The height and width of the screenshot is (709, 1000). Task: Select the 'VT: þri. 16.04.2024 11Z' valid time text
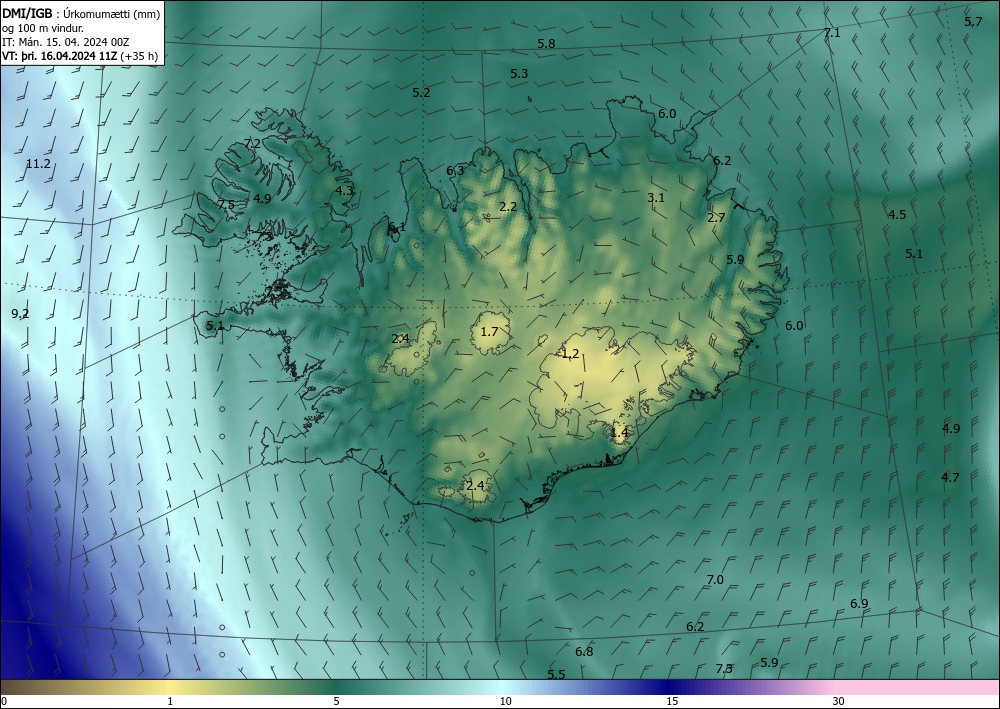click(59, 56)
